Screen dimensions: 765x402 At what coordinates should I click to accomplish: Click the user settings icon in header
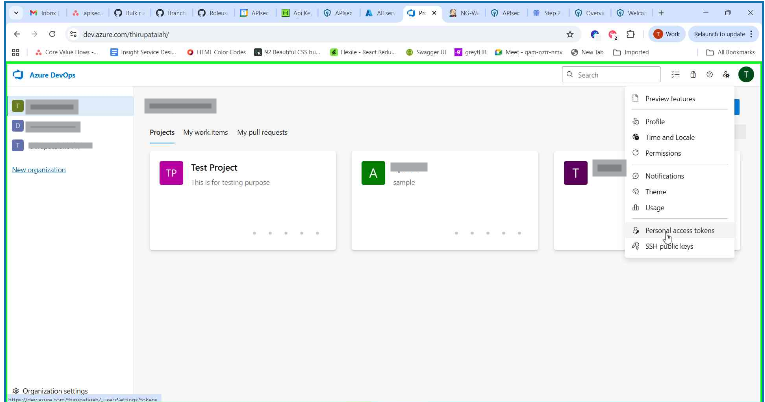click(x=725, y=74)
